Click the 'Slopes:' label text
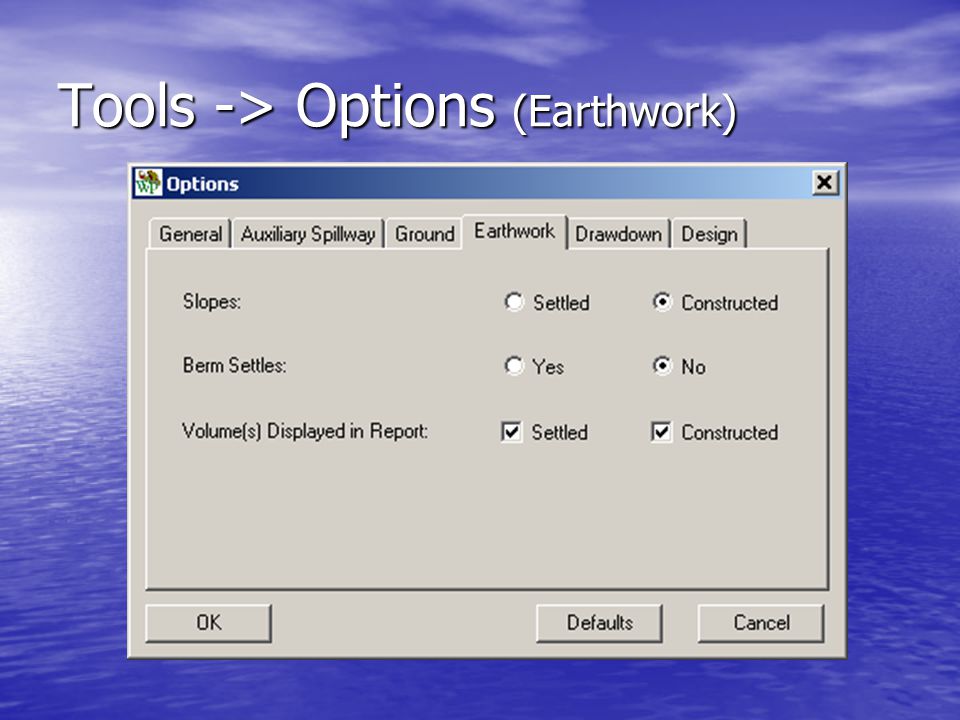The image size is (960, 720). (212, 301)
